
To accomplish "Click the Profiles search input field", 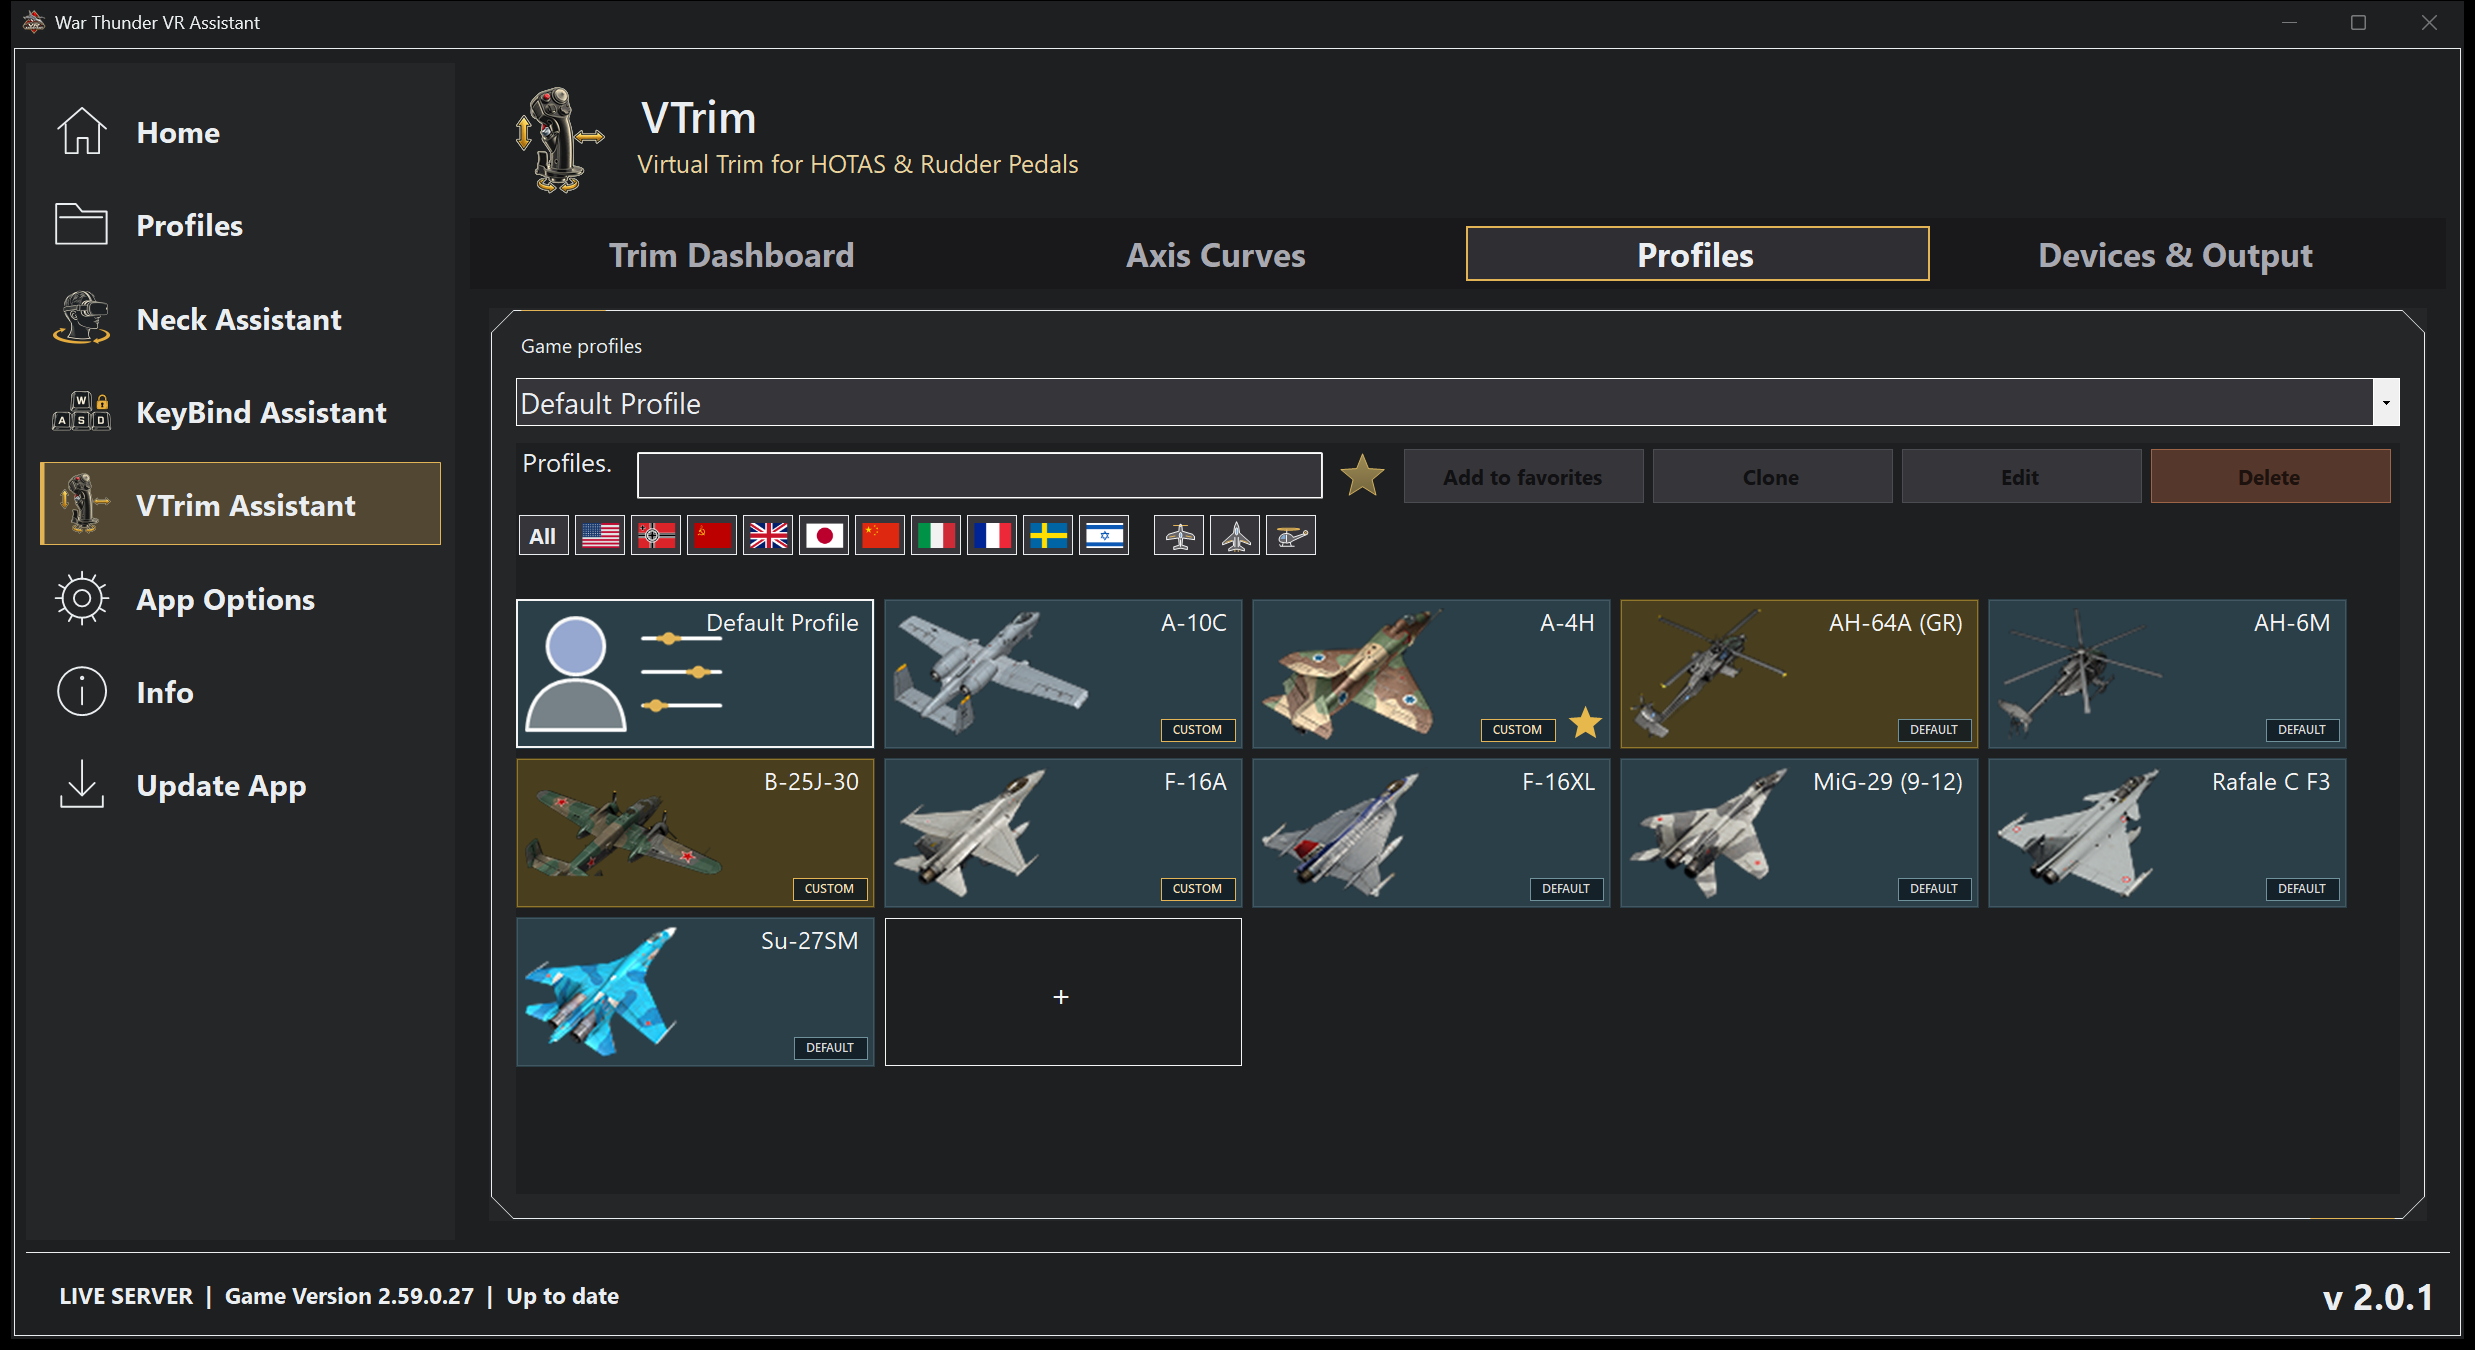I will point(980,475).
